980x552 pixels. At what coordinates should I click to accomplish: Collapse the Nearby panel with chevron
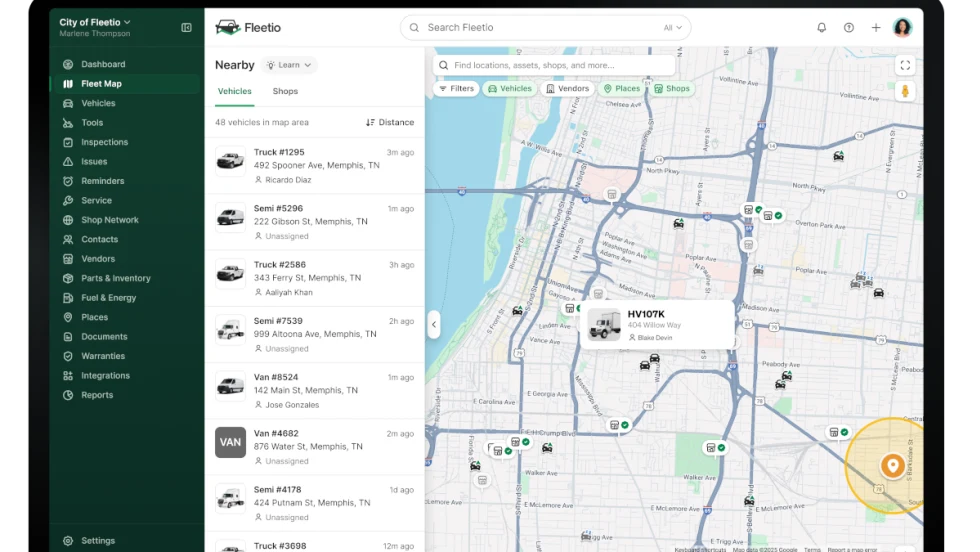(434, 324)
